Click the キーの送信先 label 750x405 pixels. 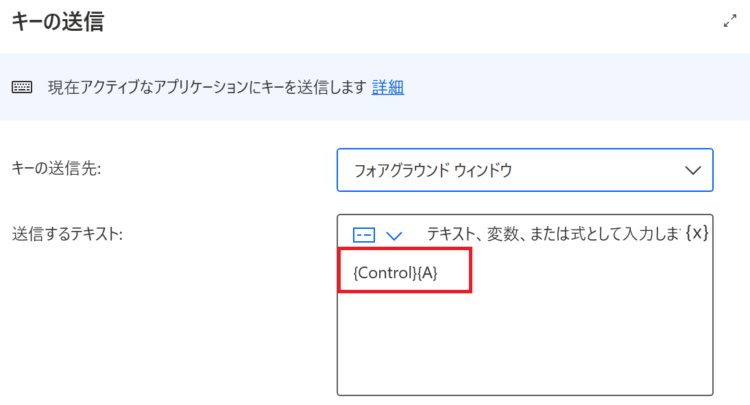pyautogui.click(x=56, y=168)
